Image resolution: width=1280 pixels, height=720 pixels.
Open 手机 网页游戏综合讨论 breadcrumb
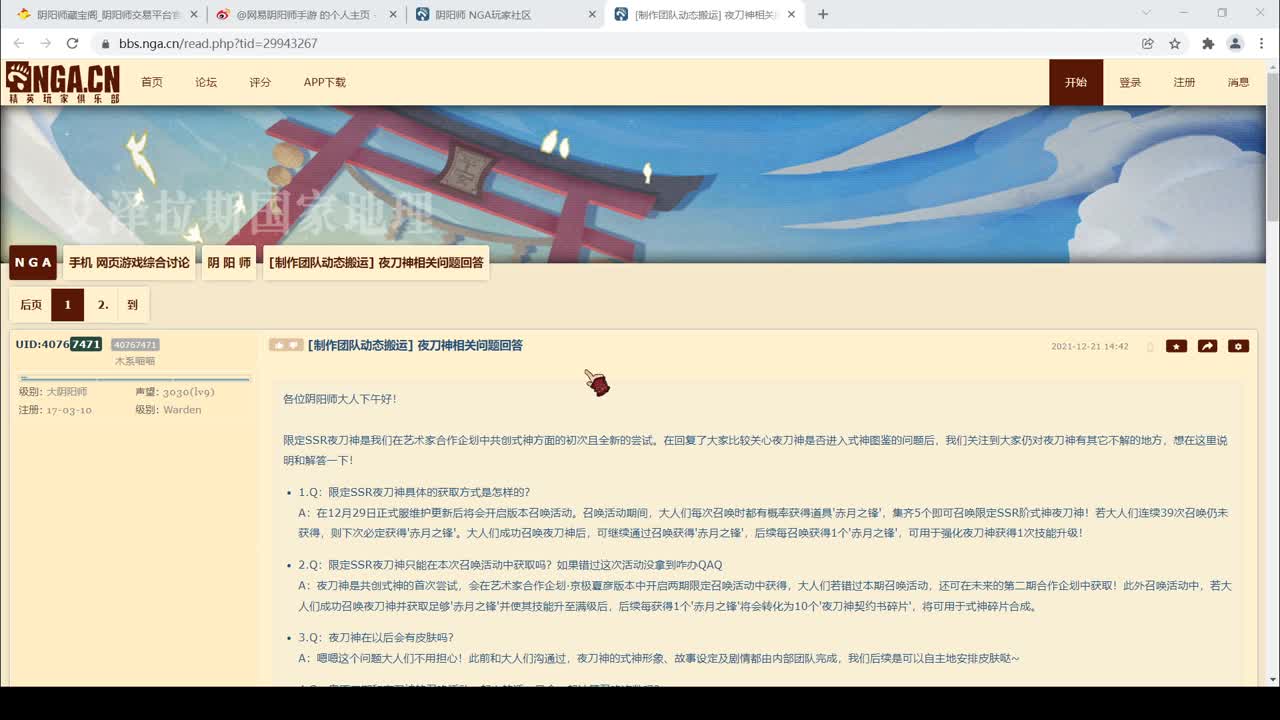pyautogui.click(x=129, y=262)
